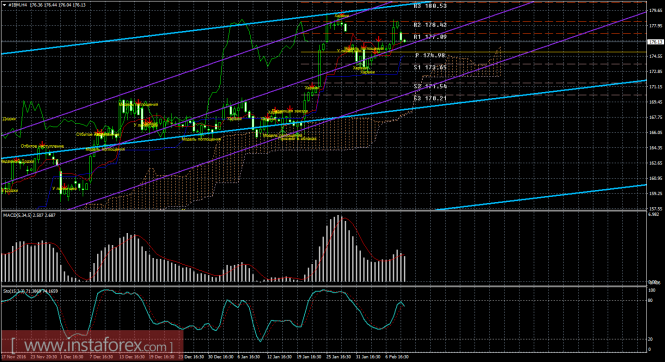Image resolution: width=665 pixels, height=362 pixels.
Task: Click the R1 177.09 resistance label
Action: coord(430,37)
